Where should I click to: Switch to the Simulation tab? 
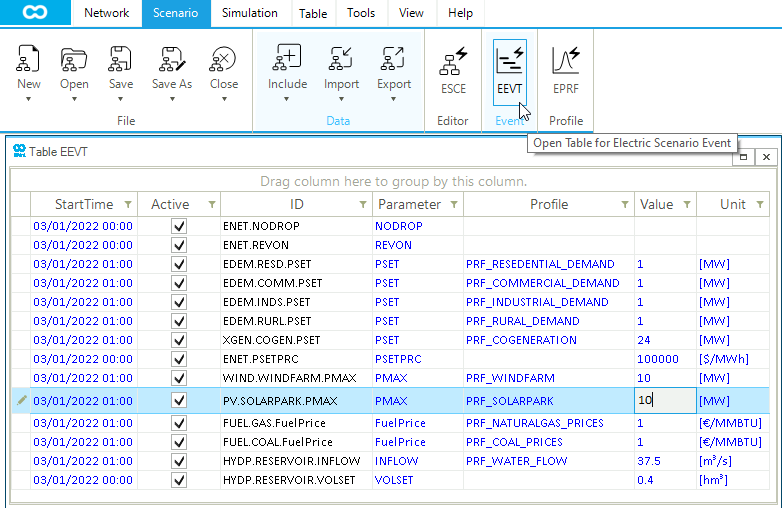pyautogui.click(x=249, y=13)
